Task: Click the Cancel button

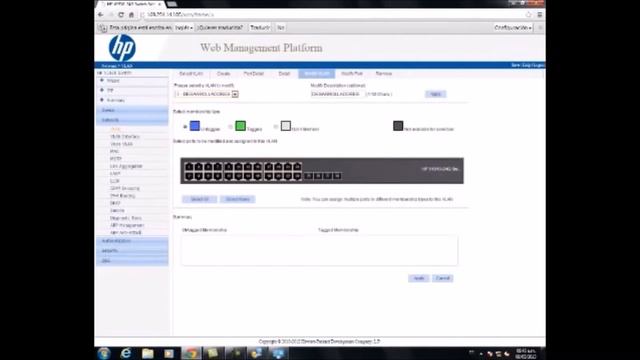Action: 443,278
